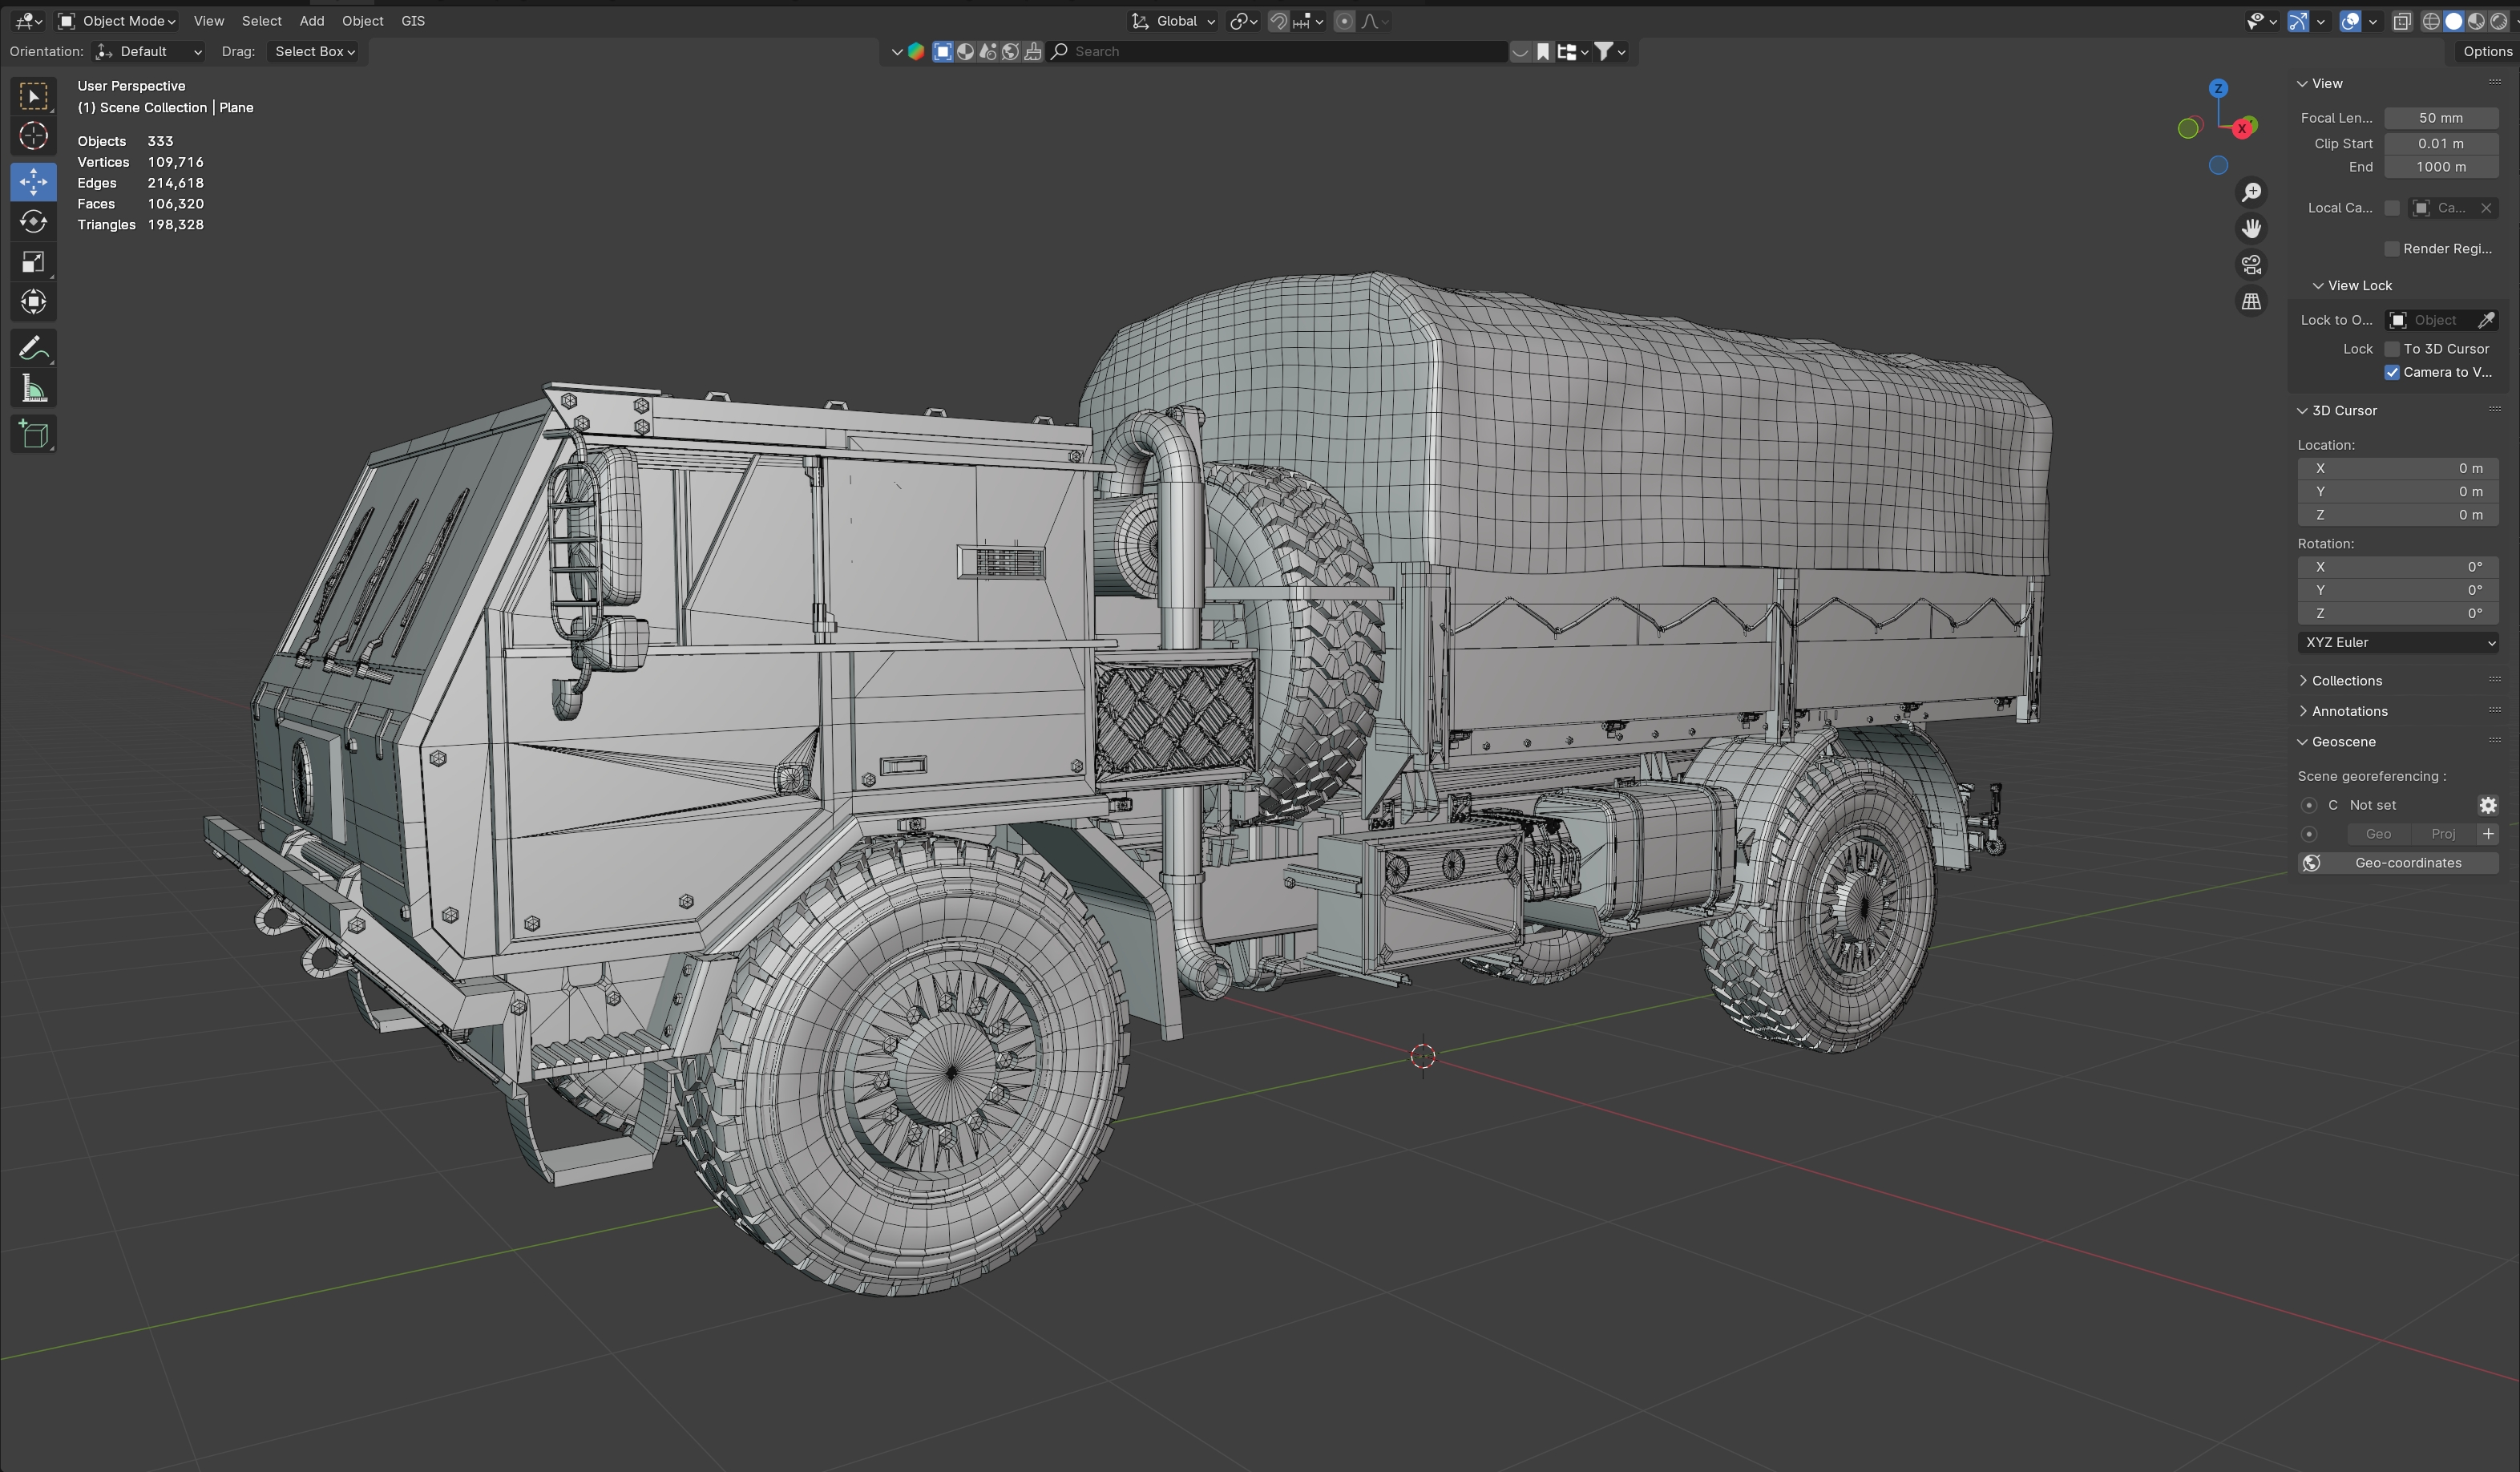Select the Add Cube tool
Viewport: 2520px width, 1472px height.
pos(33,434)
